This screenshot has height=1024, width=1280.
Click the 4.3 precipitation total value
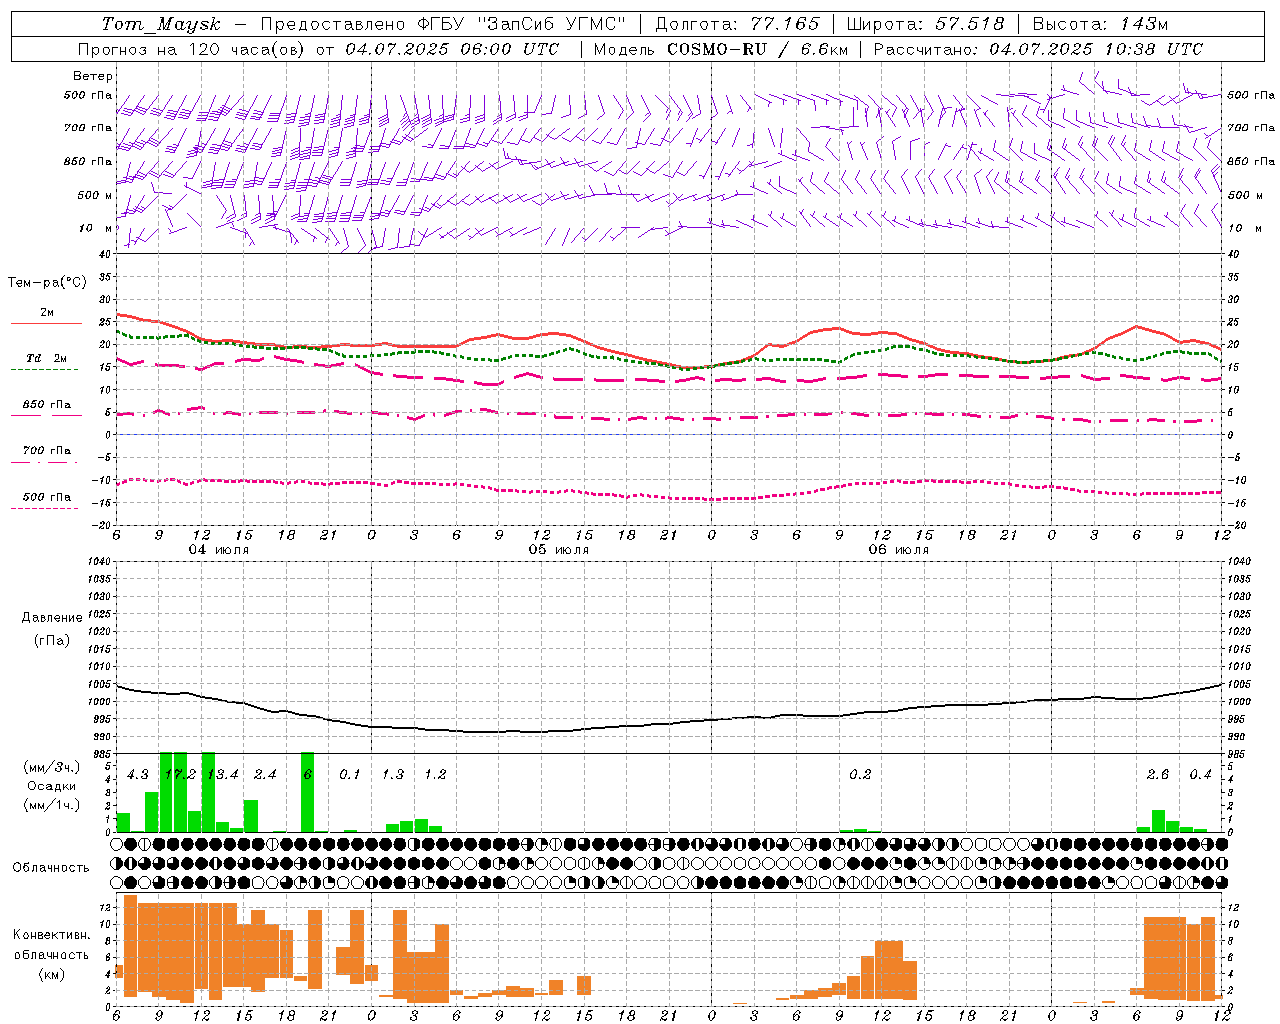point(138,775)
